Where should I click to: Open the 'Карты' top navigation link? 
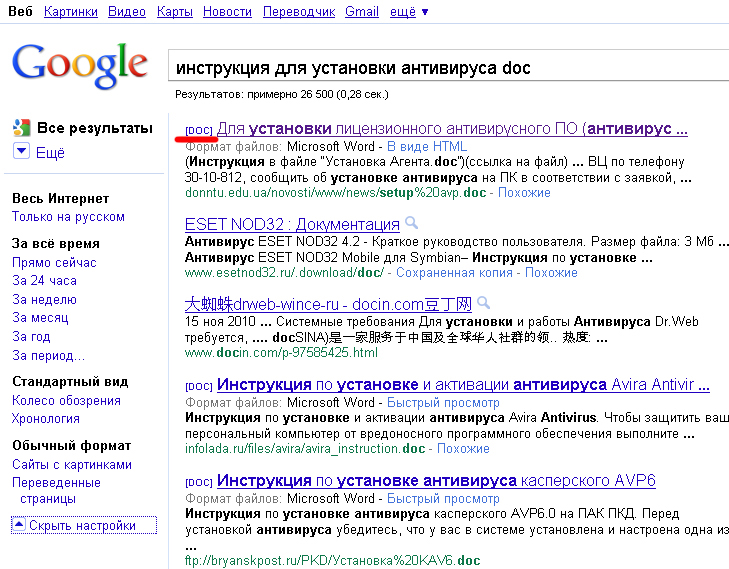tap(175, 12)
